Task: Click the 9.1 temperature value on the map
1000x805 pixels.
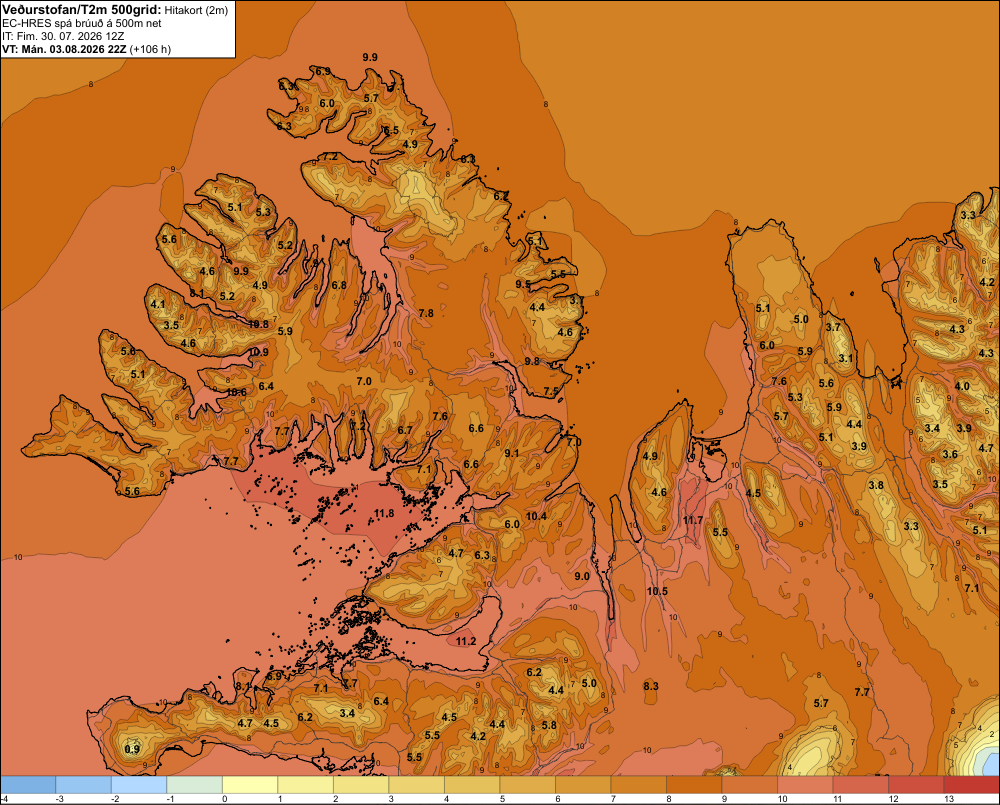Action: pos(511,453)
